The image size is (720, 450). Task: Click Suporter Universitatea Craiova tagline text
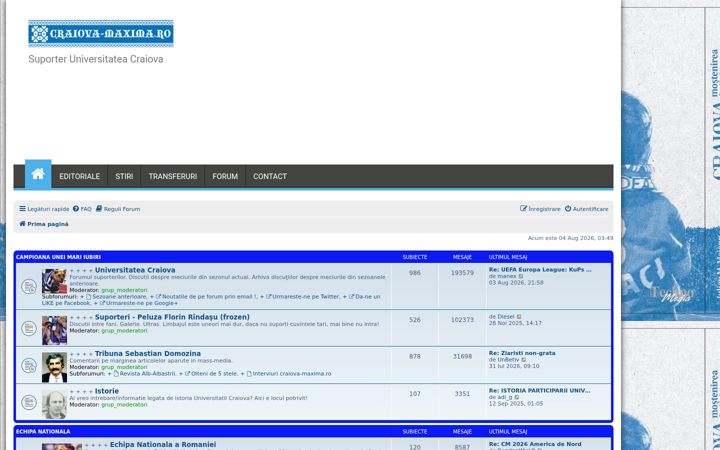[96, 59]
